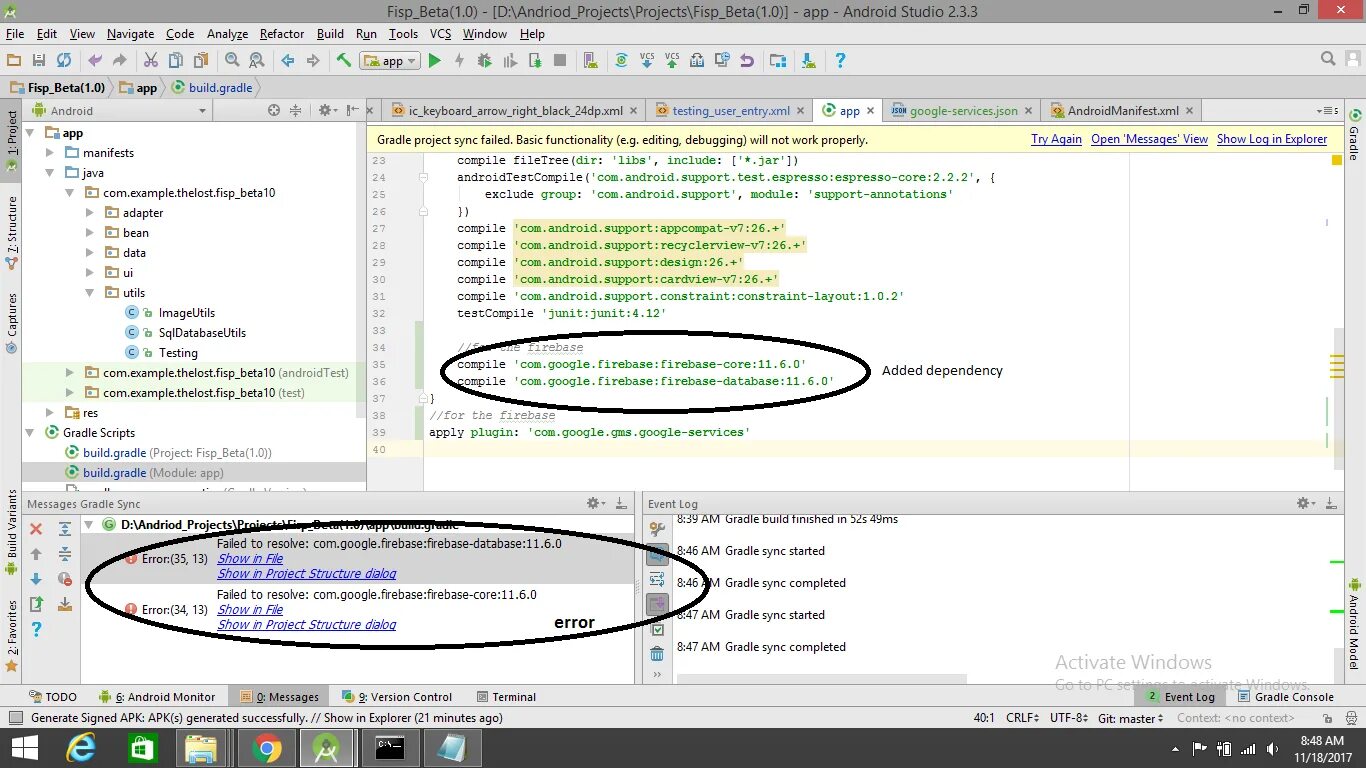This screenshot has height=768, width=1366.
Task: Open the Refactor menu
Action: (x=282, y=34)
